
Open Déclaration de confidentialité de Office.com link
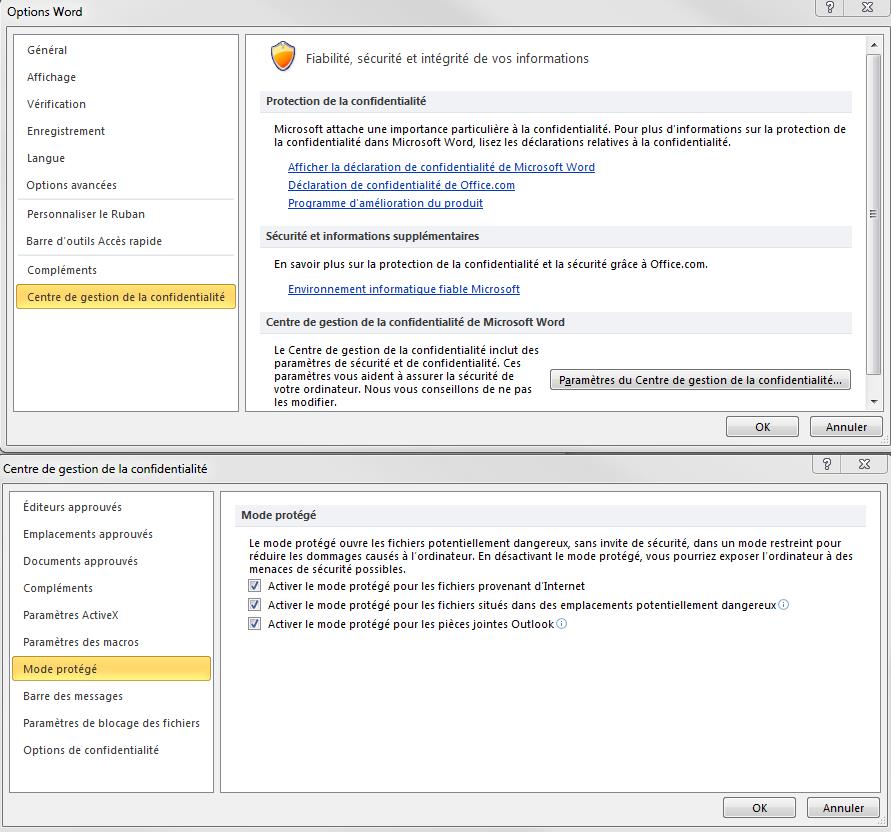click(x=401, y=185)
